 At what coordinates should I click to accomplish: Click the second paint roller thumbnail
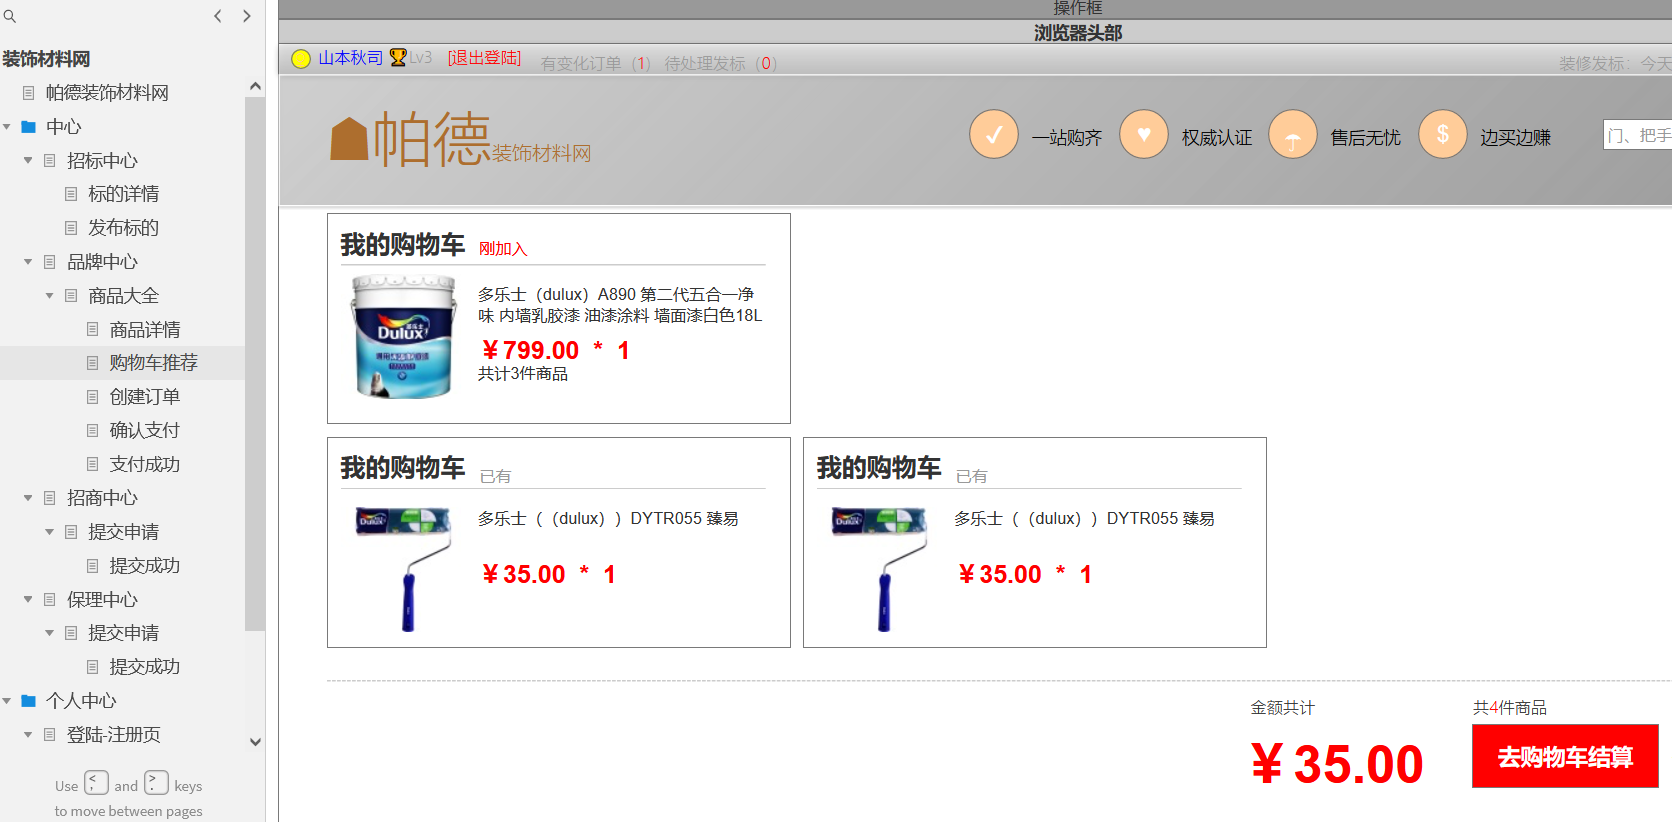tap(880, 568)
